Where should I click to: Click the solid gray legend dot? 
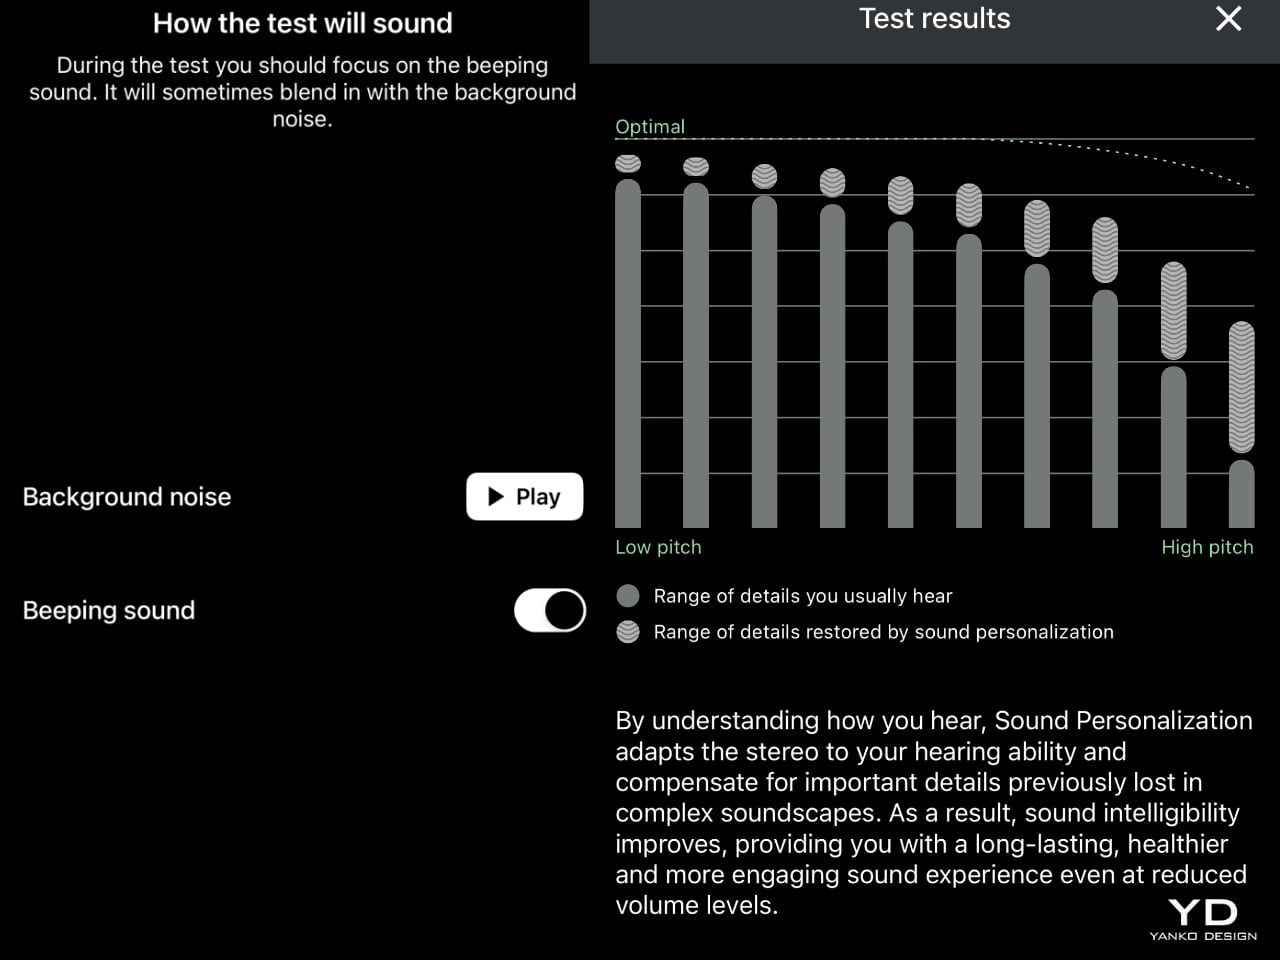coord(628,596)
